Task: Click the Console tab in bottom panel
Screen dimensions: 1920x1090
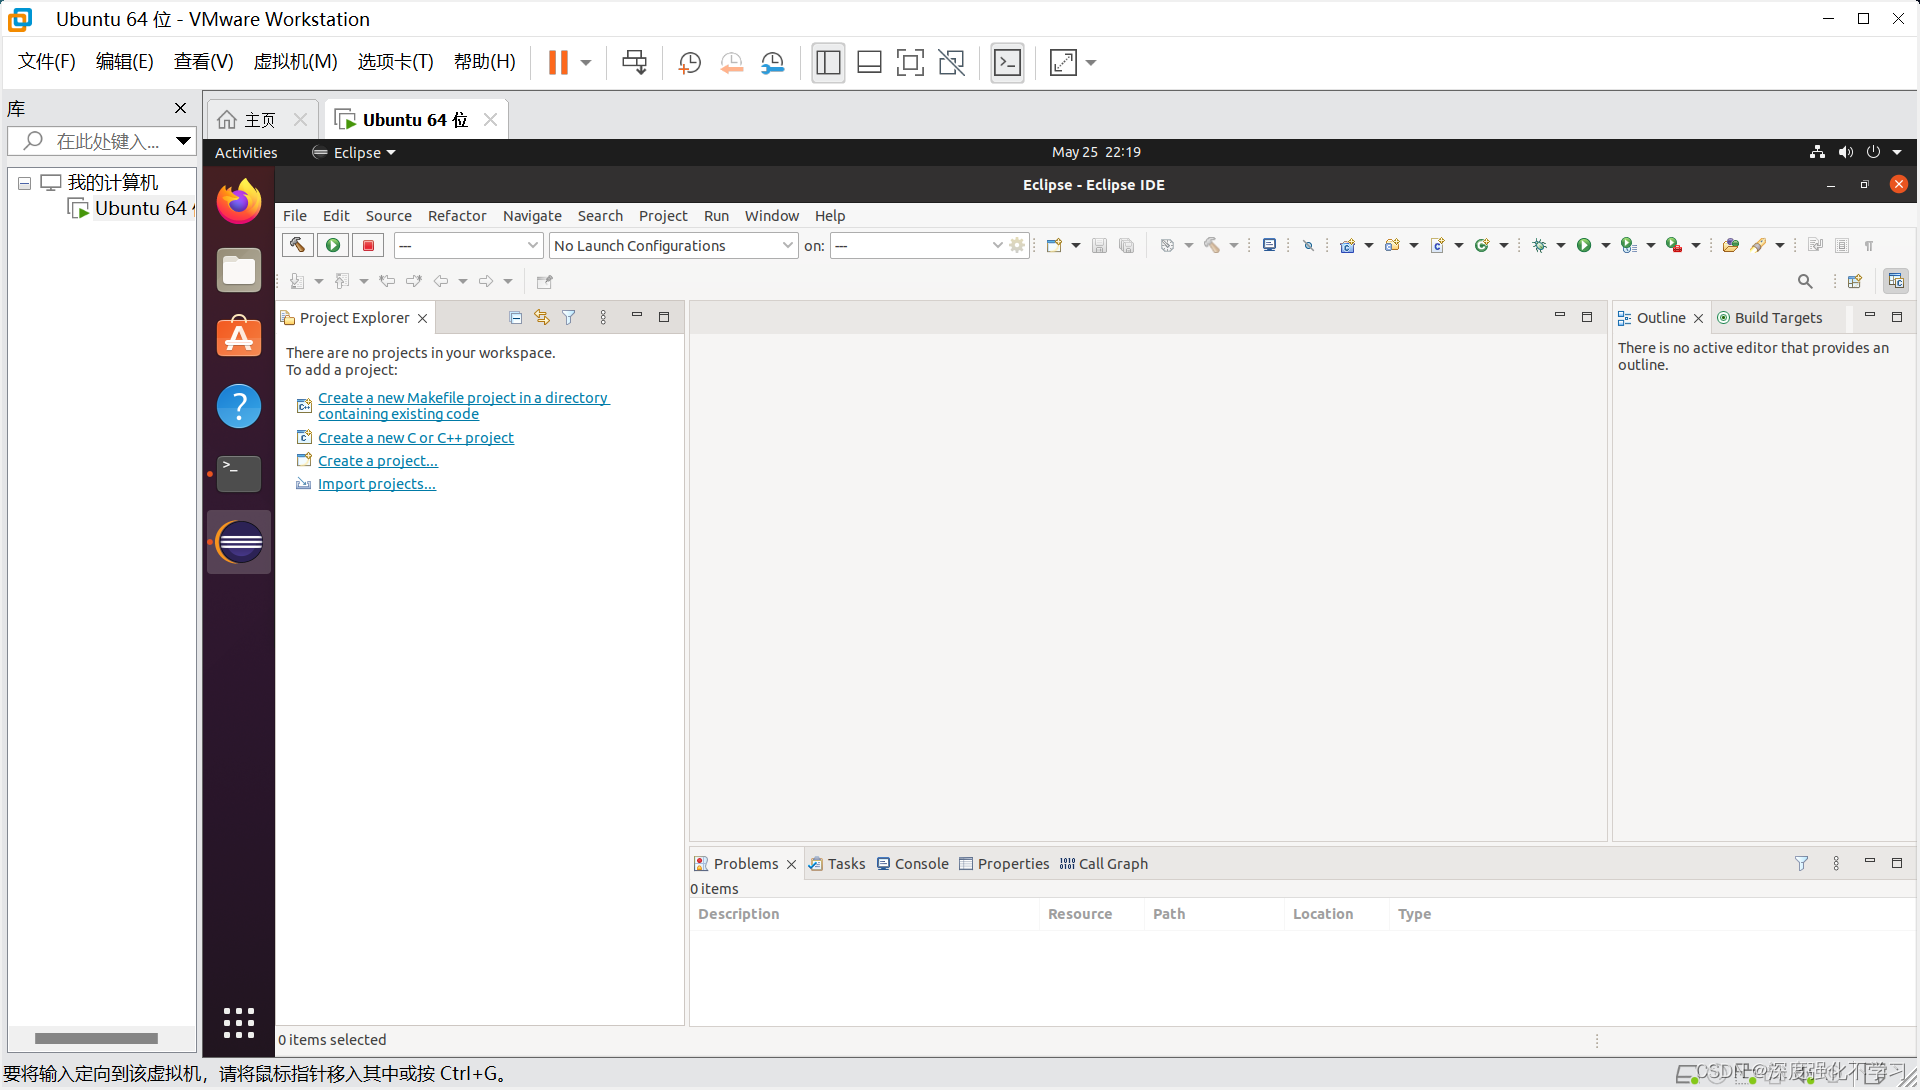Action: coord(920,863)
